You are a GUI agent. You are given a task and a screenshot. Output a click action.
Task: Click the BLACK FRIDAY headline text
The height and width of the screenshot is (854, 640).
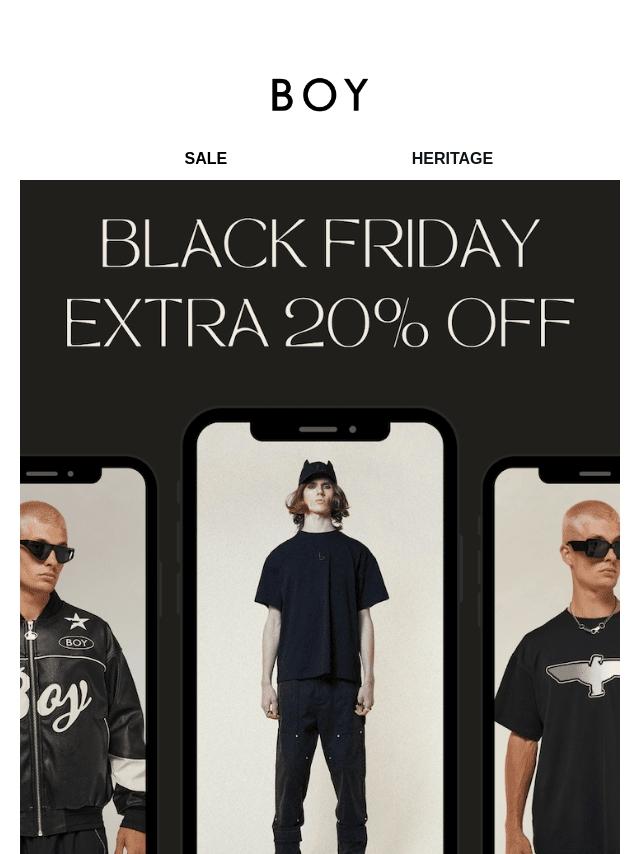click(x=320, y=243)
